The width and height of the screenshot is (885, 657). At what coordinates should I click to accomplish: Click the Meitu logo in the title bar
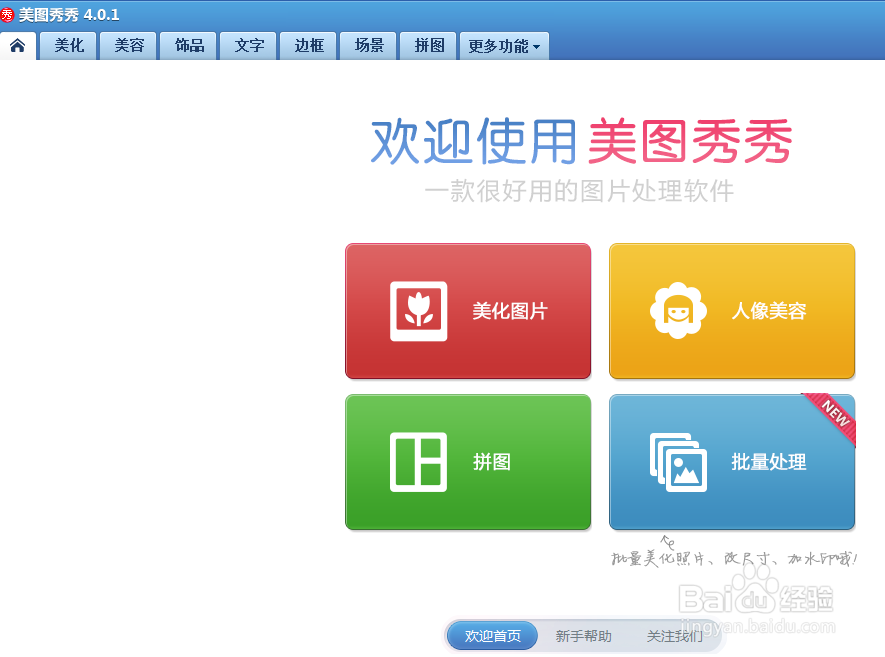(x=10, y=14)
